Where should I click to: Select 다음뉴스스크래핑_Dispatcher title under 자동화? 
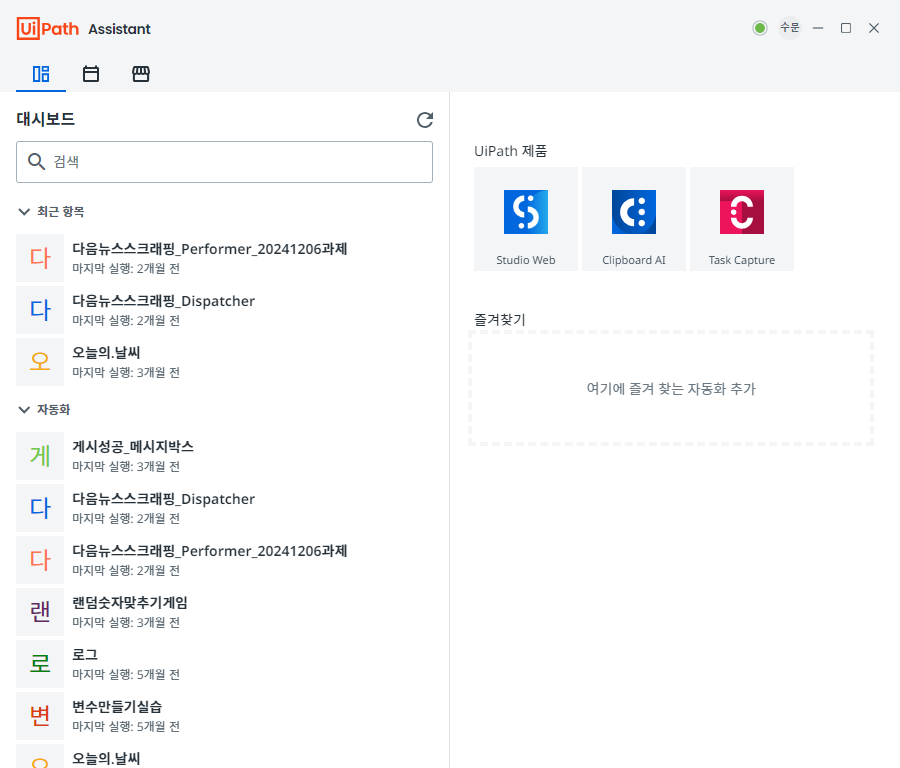point(164,499)
